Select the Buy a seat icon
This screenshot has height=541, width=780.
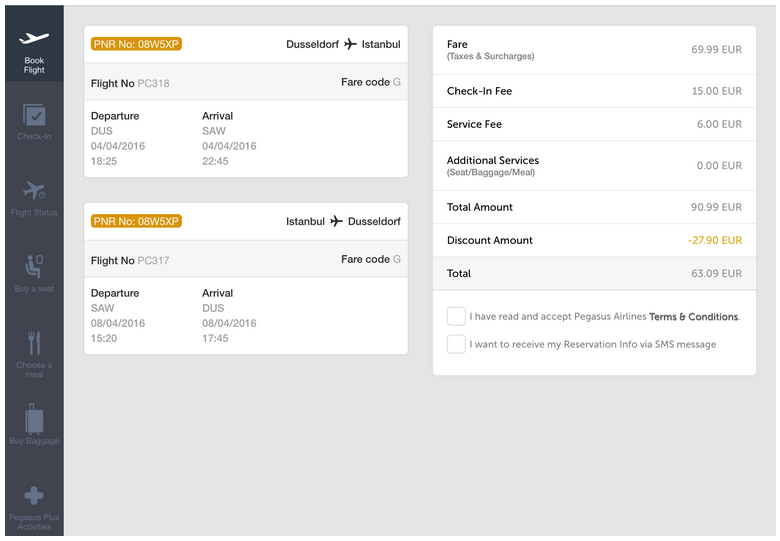34,266
